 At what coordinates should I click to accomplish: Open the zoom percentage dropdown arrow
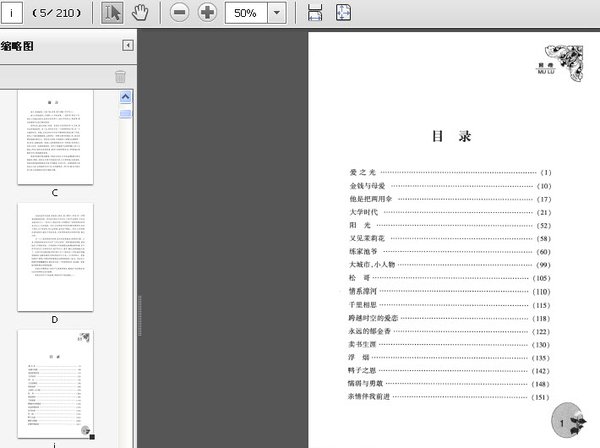pyautogui.click(x=276, y=13)
